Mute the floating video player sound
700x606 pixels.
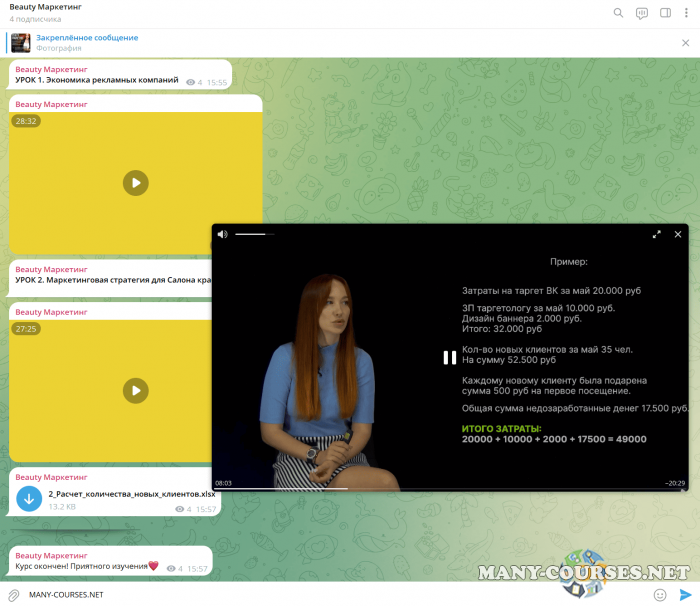click(x=223, y=234)
